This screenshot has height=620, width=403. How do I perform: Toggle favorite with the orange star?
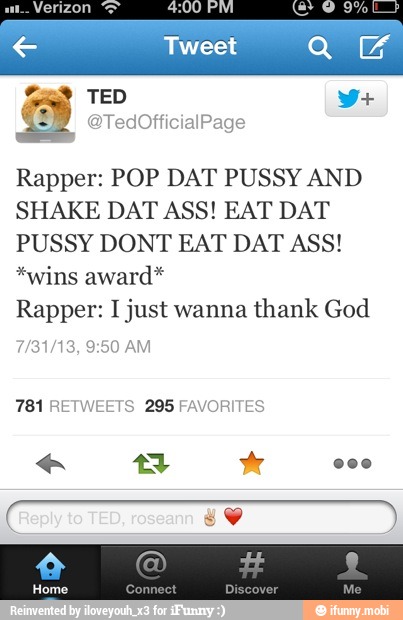click(252, 463)
